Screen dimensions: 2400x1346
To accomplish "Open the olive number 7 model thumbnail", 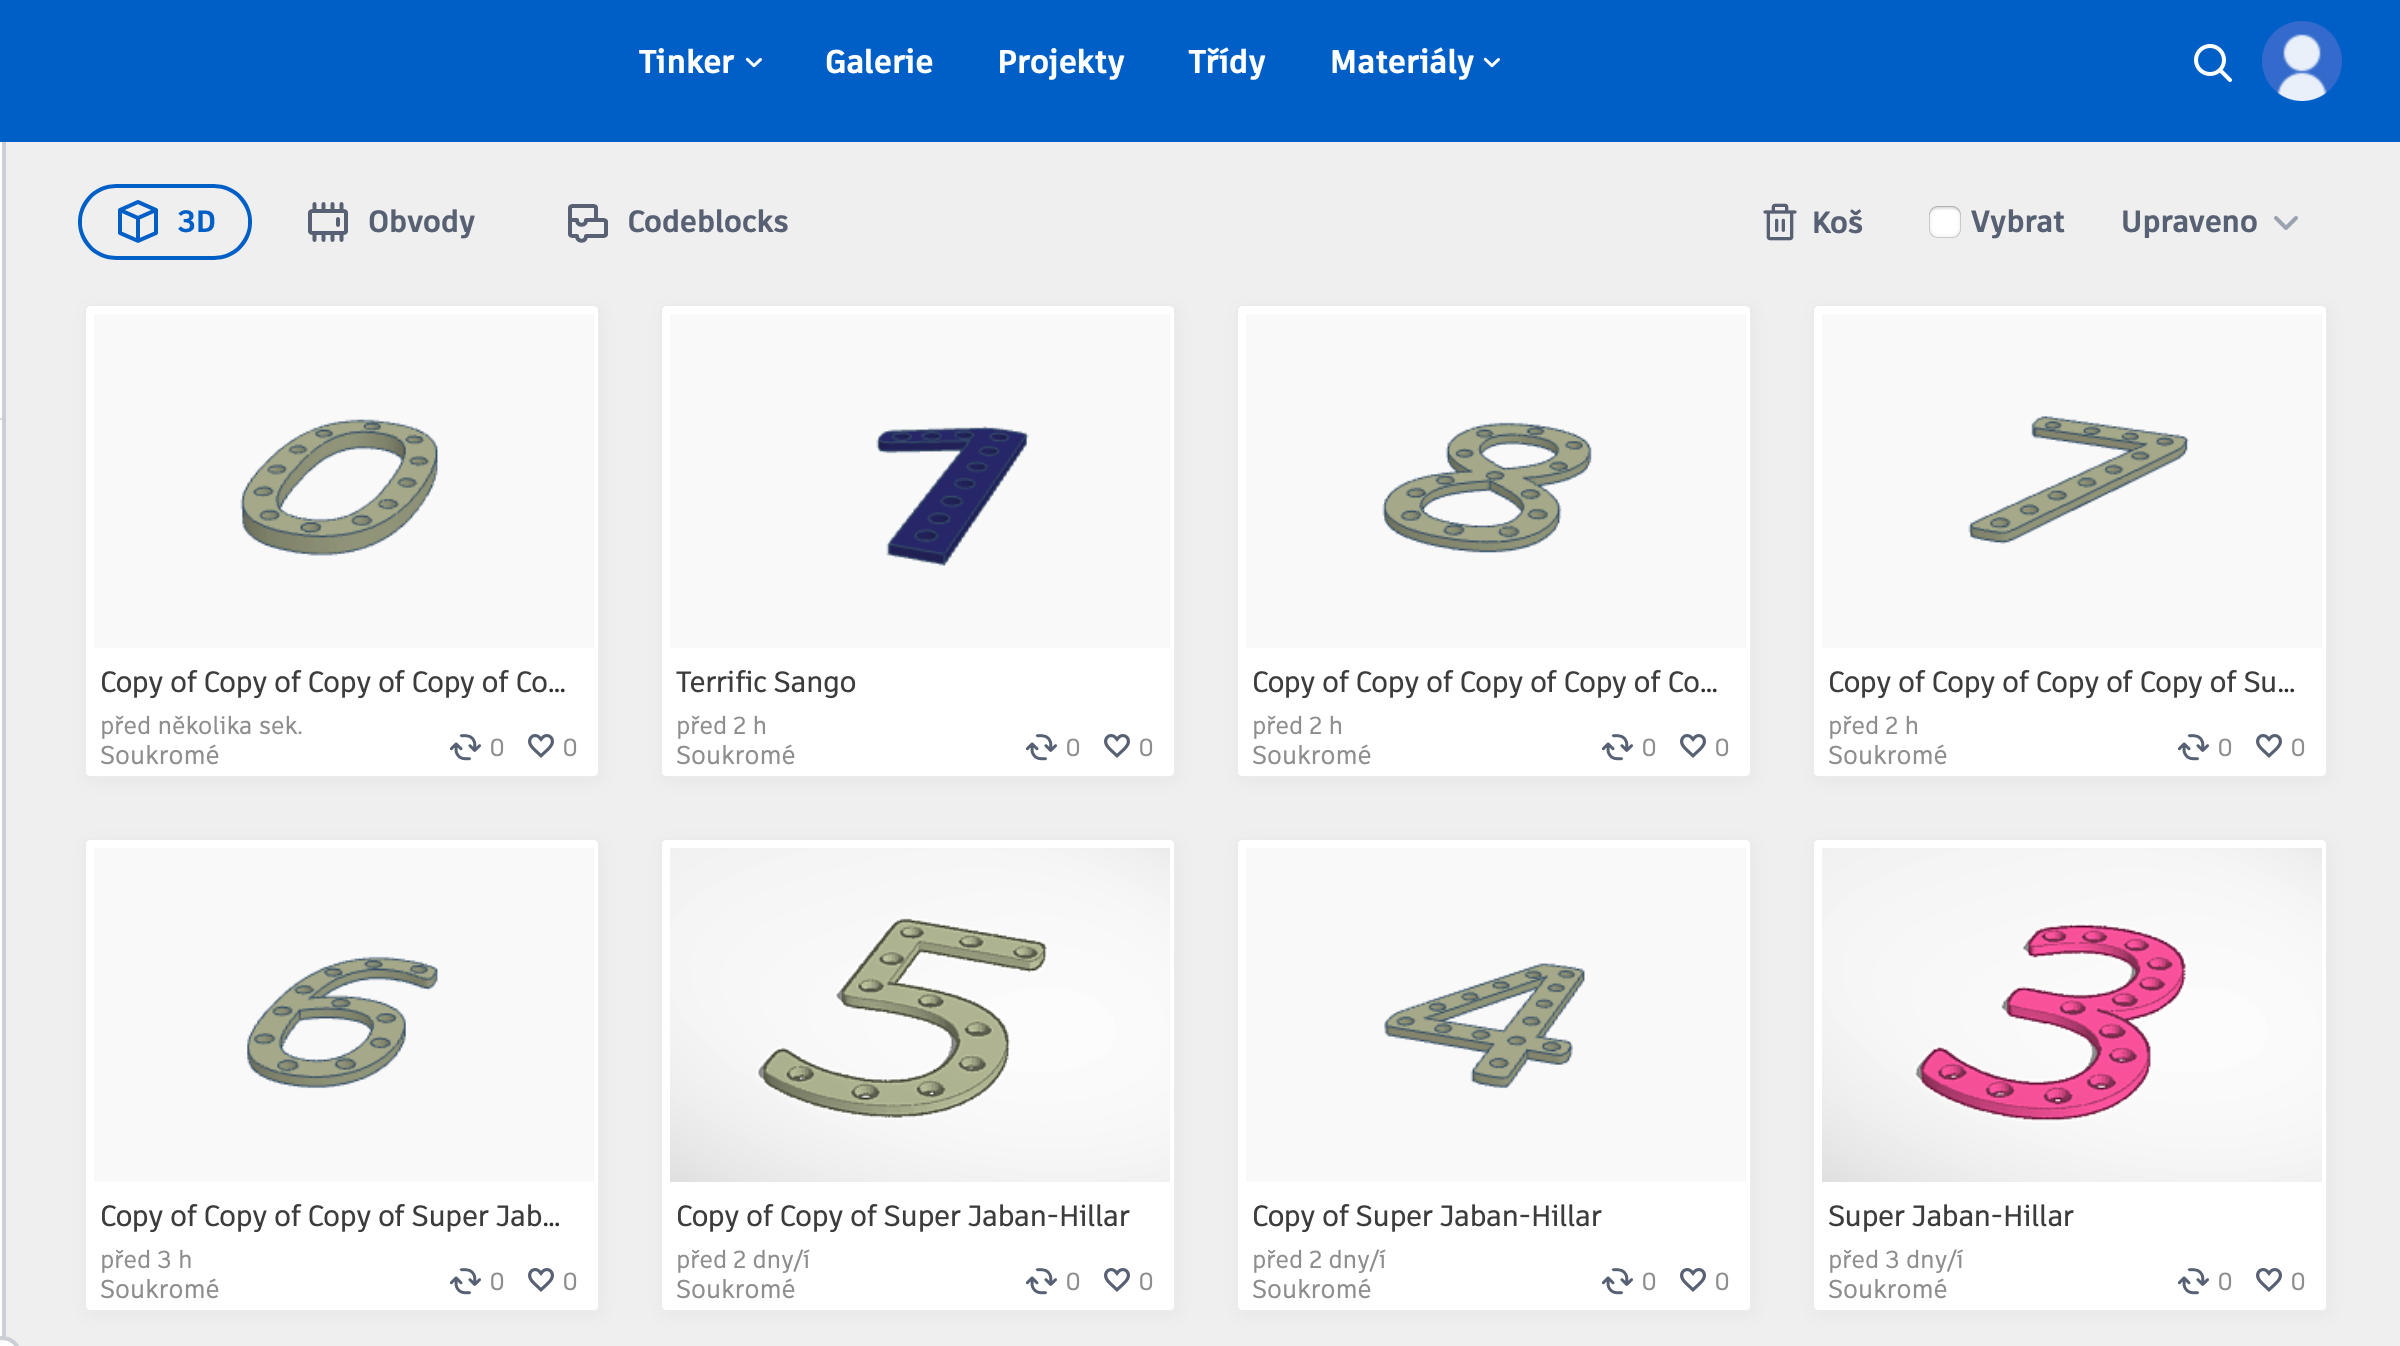I will point(2071,480).
